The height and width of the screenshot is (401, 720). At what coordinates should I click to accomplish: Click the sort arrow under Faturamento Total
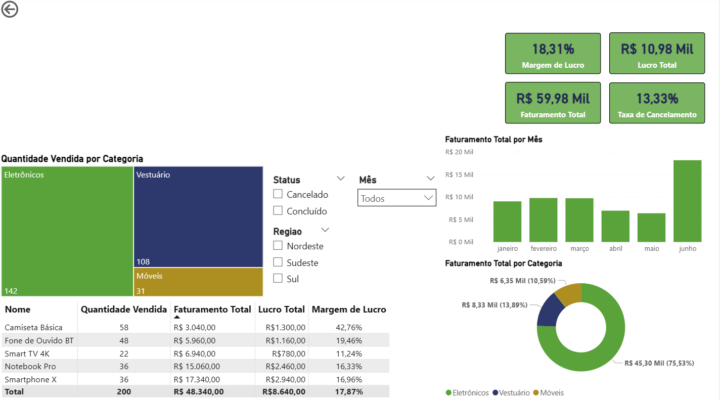click(177, 317)
